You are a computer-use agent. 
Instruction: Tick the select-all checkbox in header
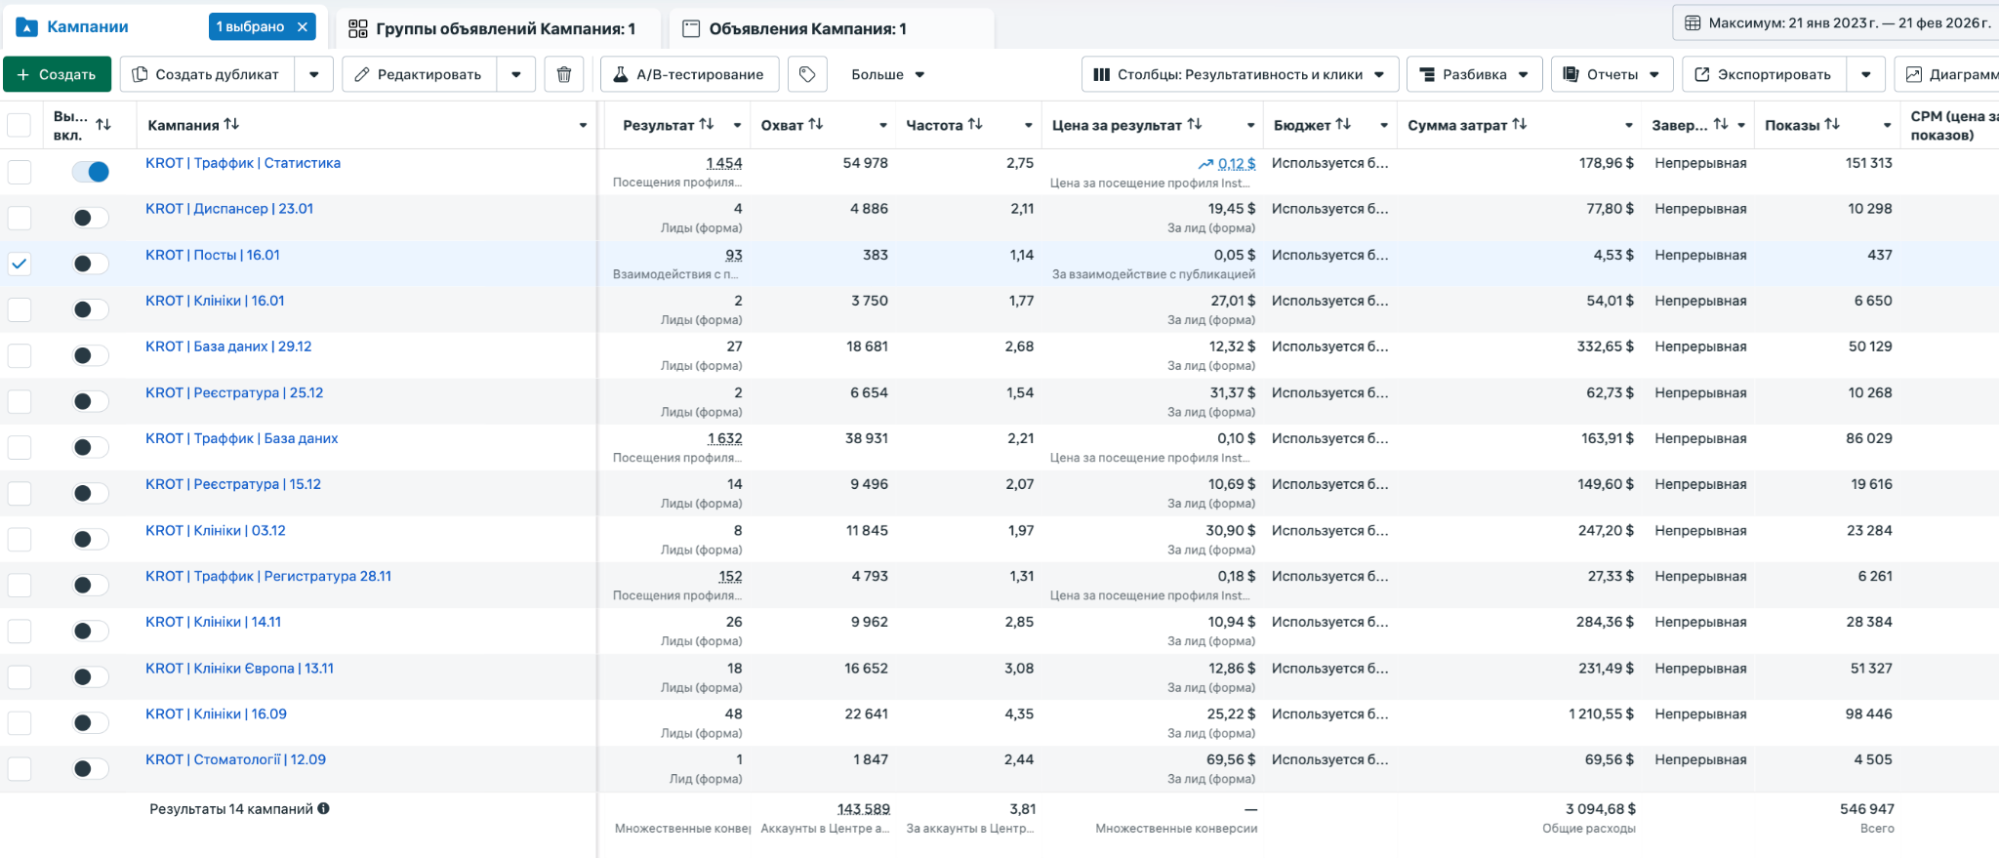(x=19, y=125)
